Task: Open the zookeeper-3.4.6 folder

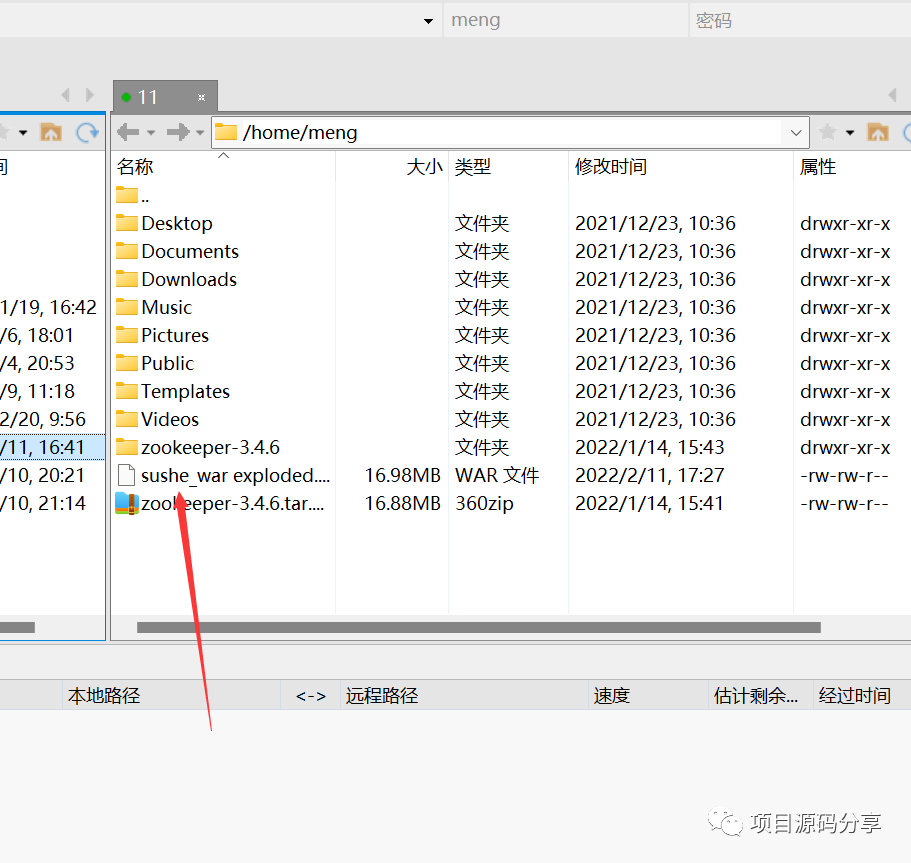Action: pyautogui.click(x=209, y=447)
